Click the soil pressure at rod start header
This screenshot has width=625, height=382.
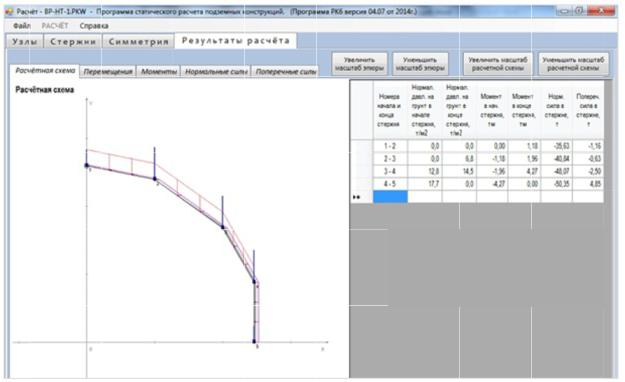(425, 110)
